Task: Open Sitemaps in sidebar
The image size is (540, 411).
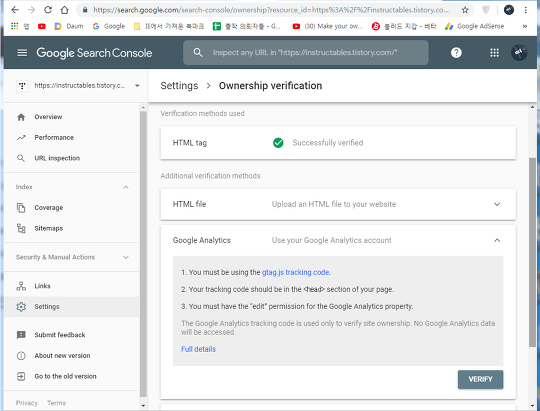Action: [x=49, y=228]
